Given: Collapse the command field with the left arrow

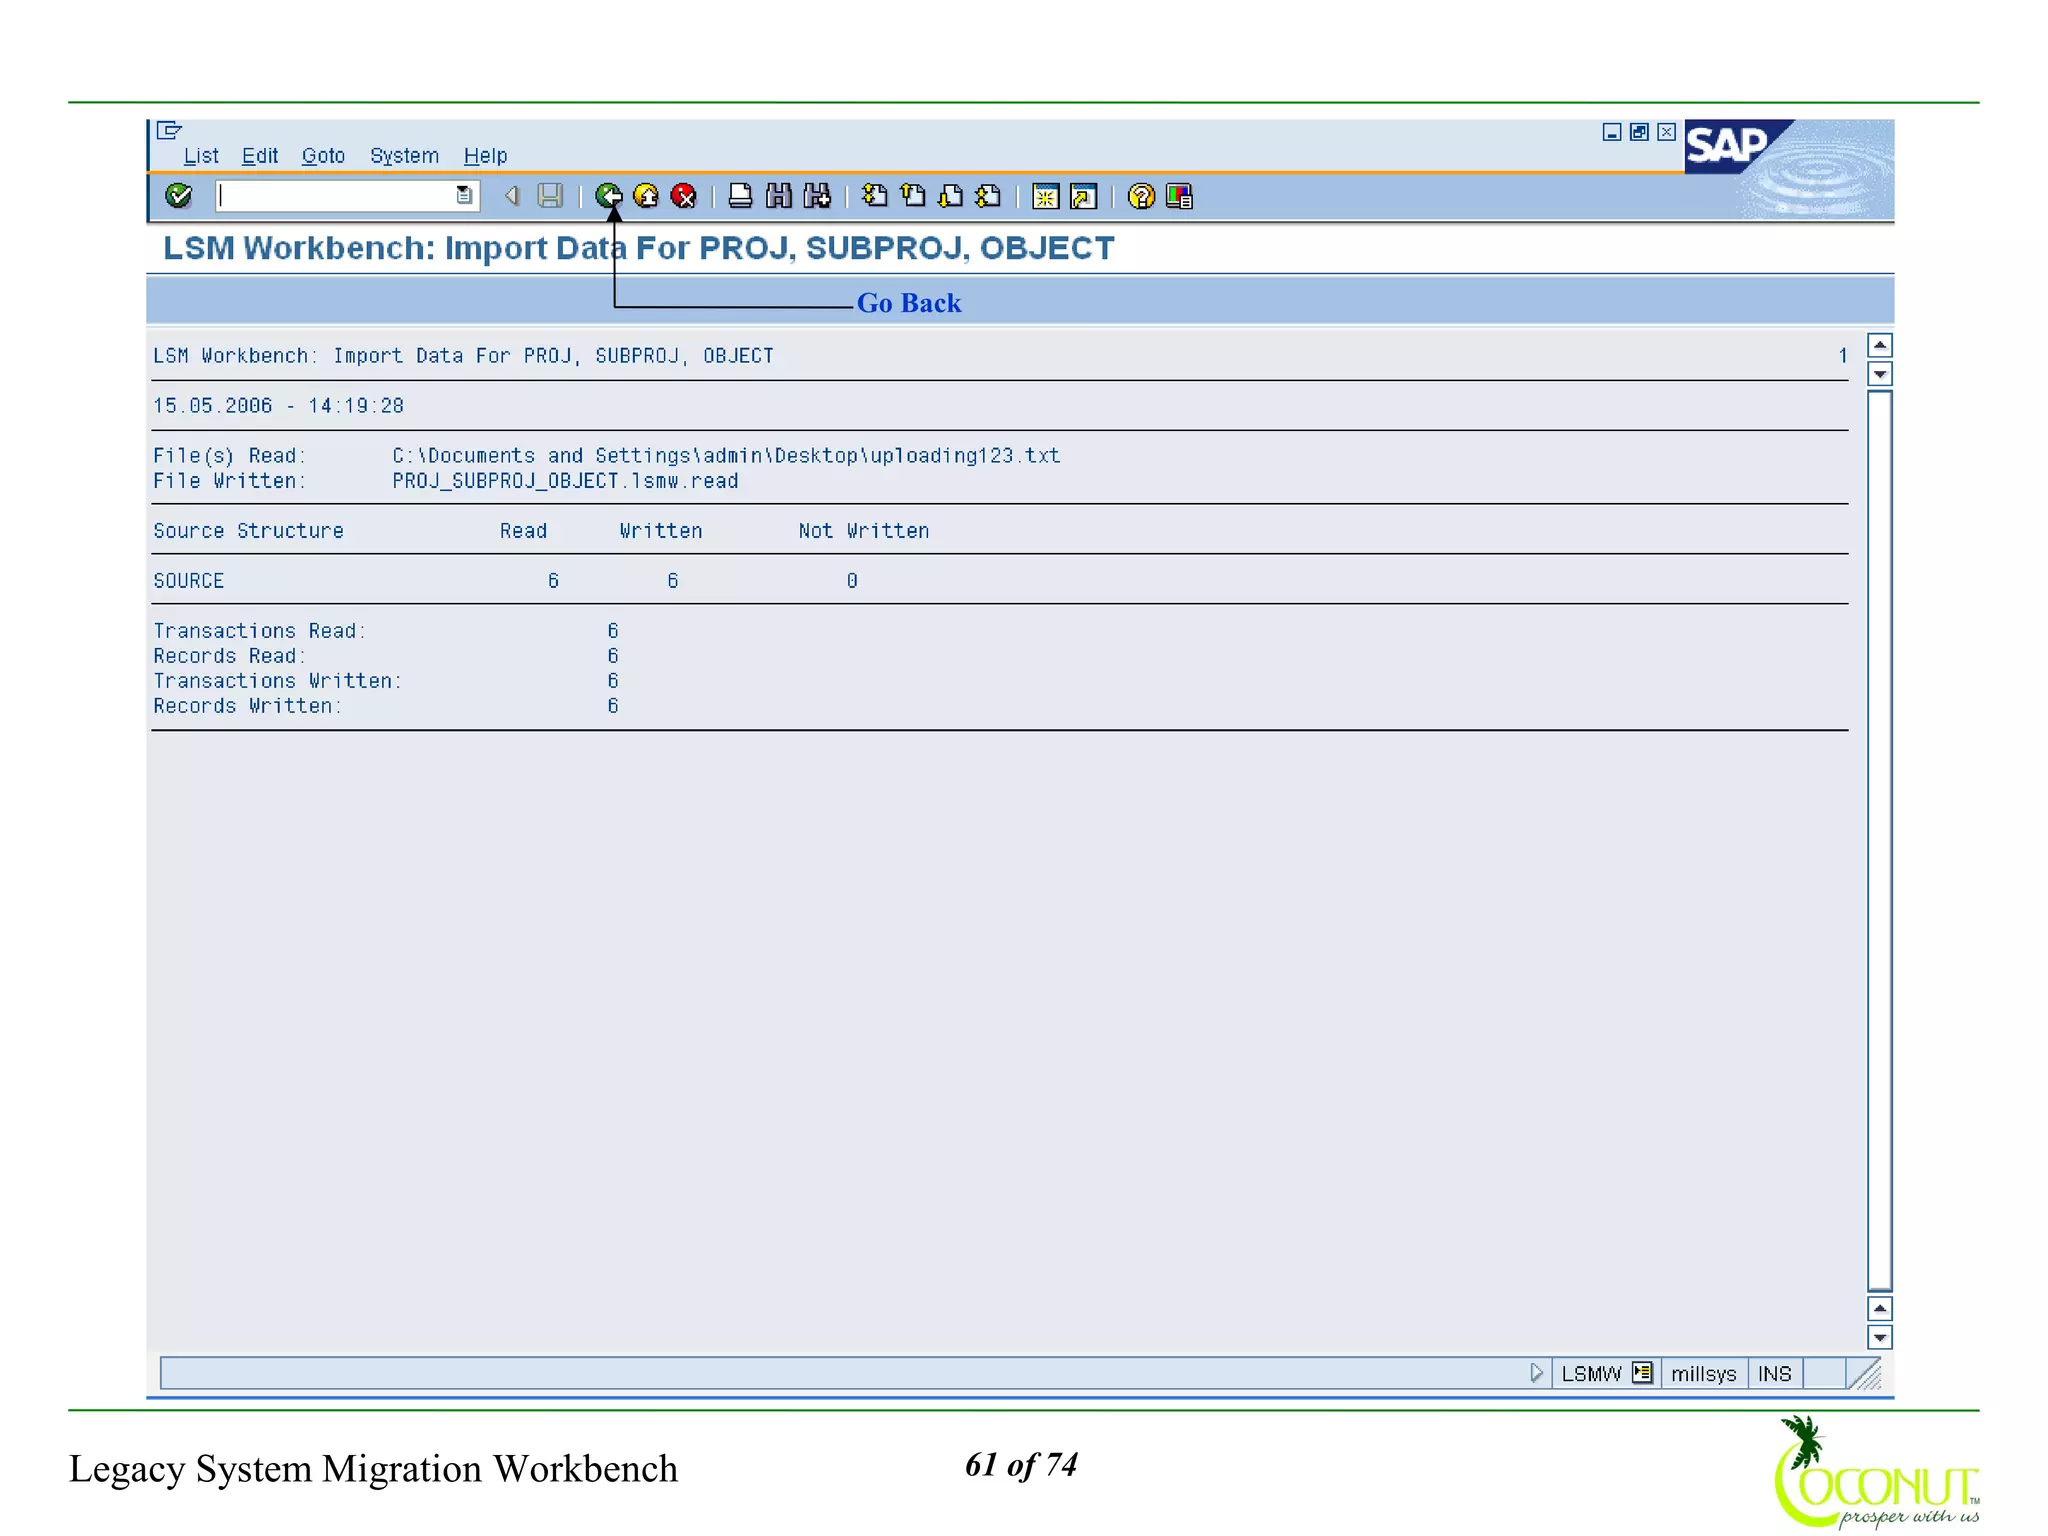Looking at the screenshot, I should tap(512, 196).
